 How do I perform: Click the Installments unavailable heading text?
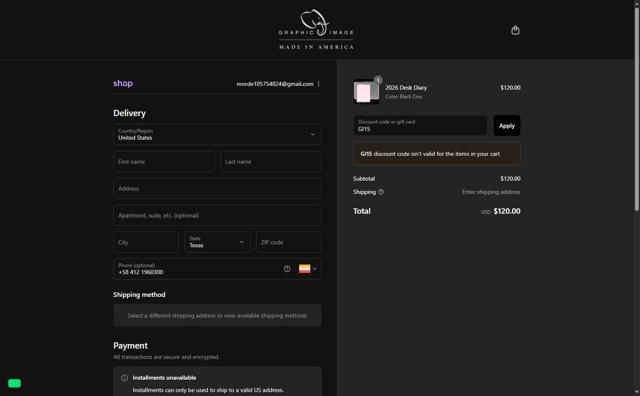(x=164, y=378)
